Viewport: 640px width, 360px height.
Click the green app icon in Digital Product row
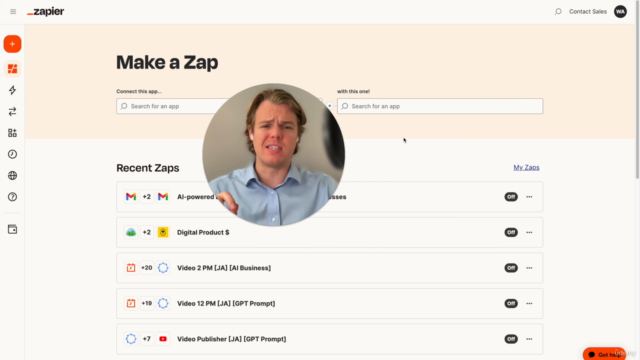point(131,232)
